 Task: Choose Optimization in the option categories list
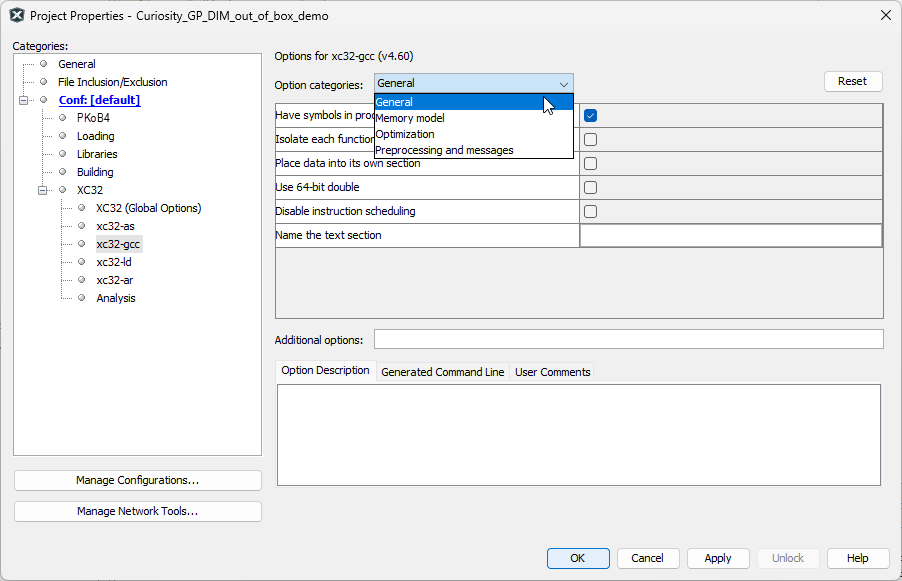click(x=405, y=134)
